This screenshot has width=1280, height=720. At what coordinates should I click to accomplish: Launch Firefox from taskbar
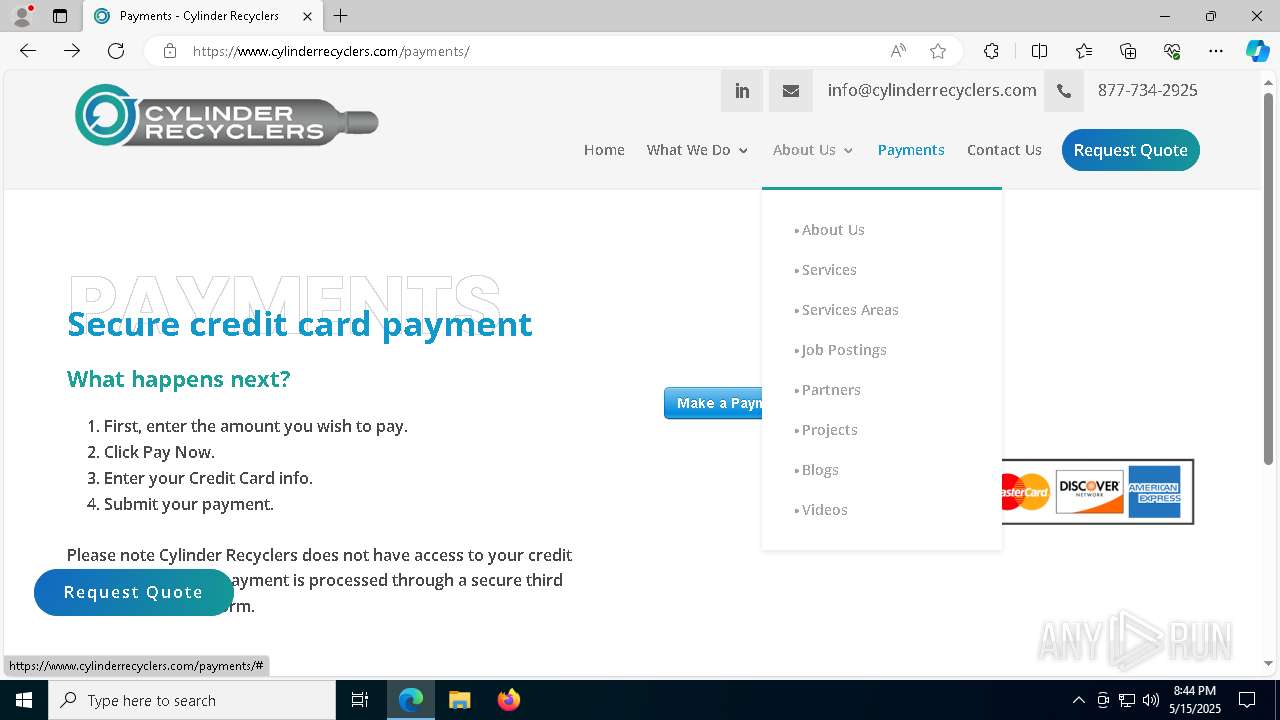[509, 700]
